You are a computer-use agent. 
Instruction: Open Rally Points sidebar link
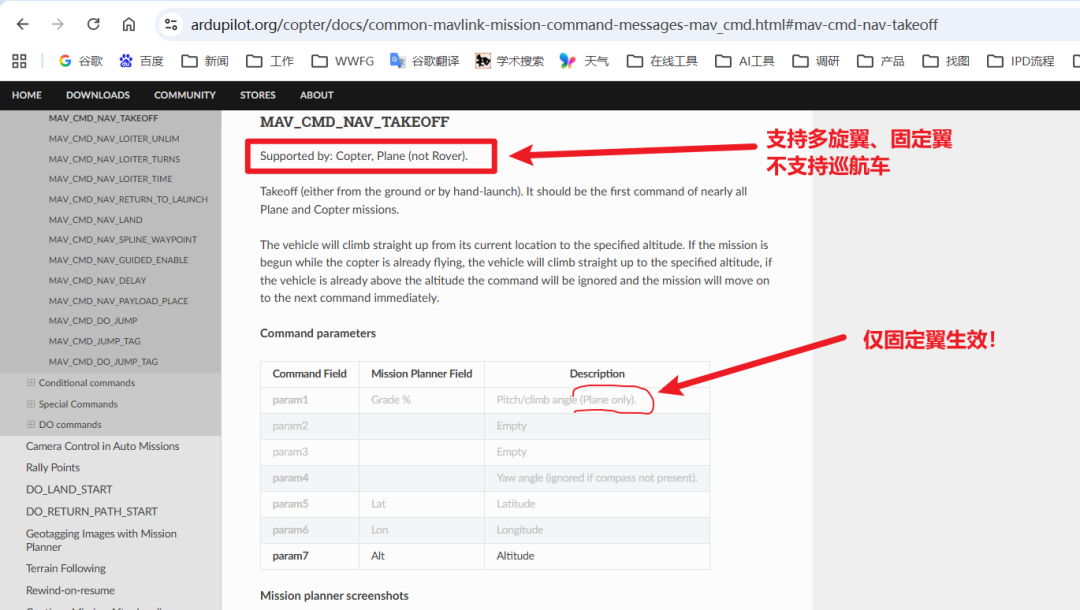(53, 467)
